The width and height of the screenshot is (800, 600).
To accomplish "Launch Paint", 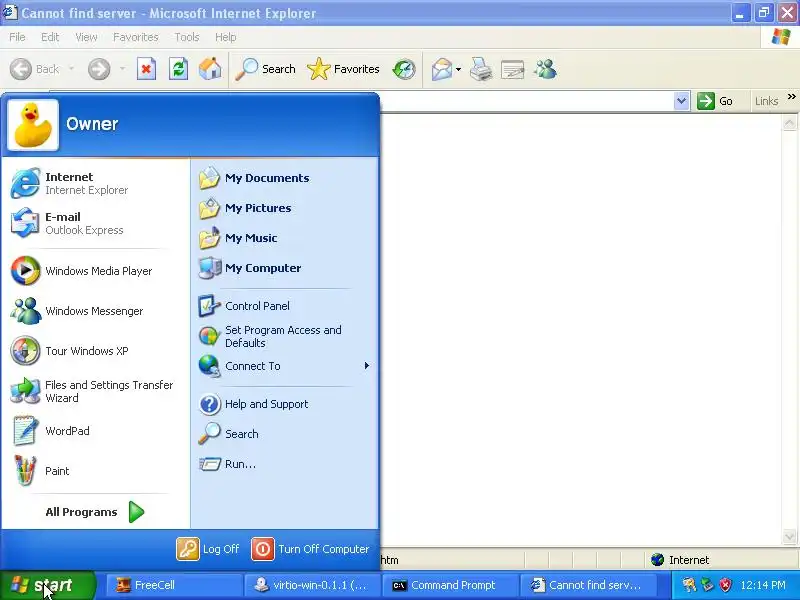I will tap(95, 471).
